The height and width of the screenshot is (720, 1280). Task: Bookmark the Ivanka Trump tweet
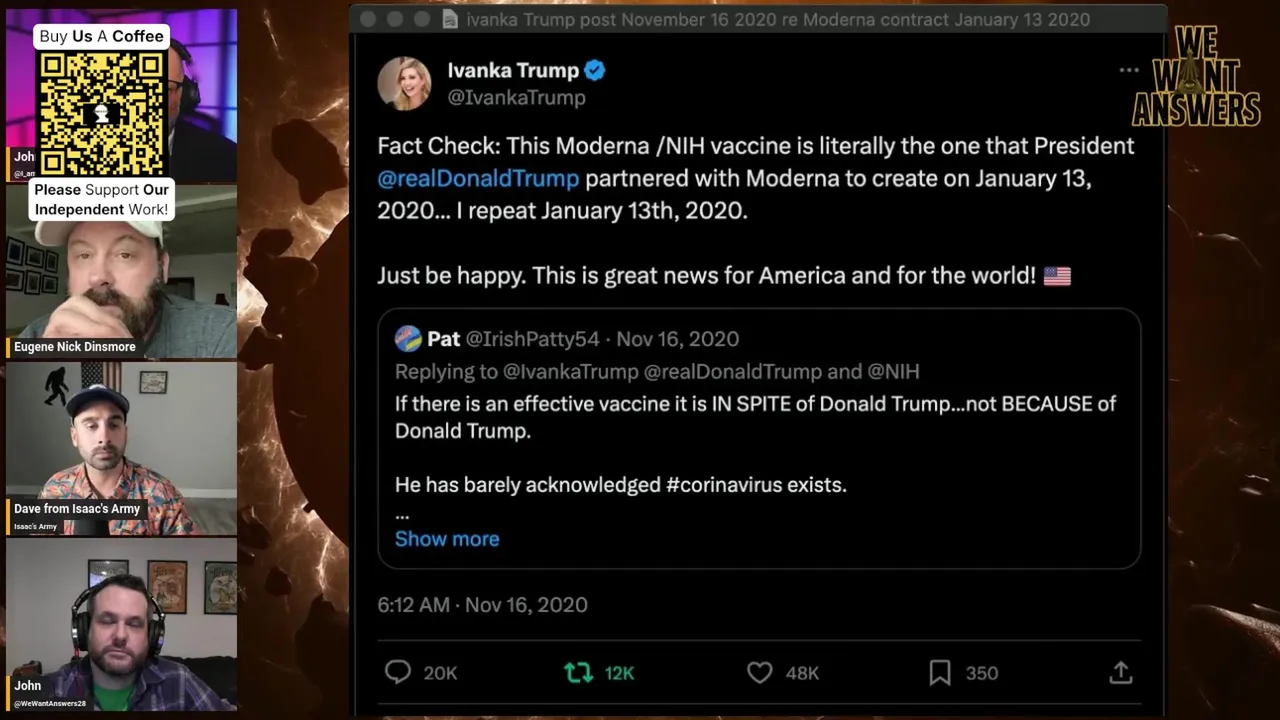[x=940, y=673]
